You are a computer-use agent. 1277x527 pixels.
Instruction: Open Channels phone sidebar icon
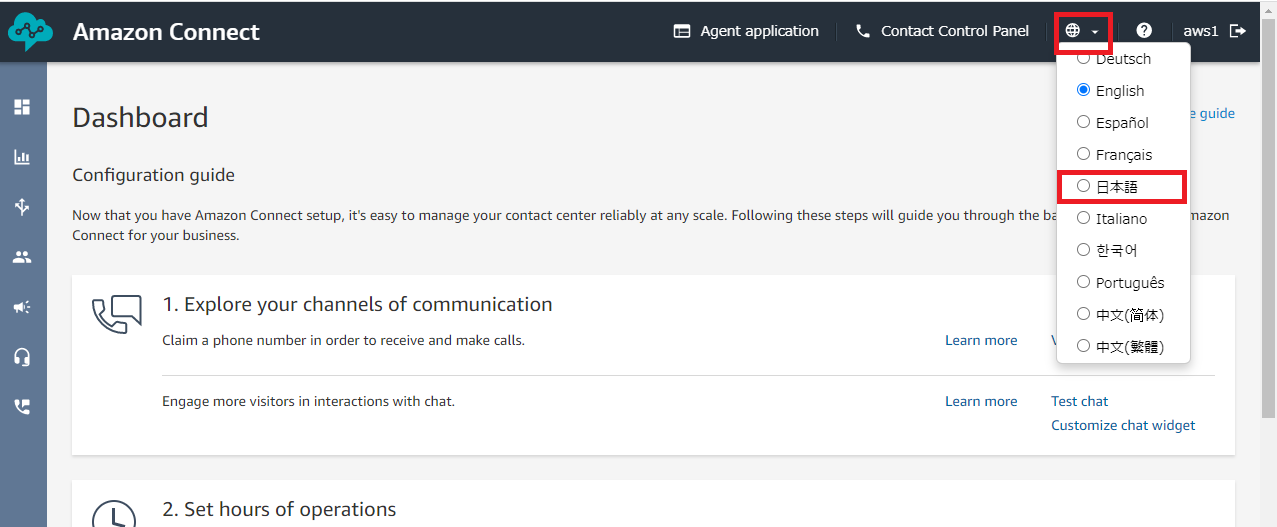click(x=22, y=406)
